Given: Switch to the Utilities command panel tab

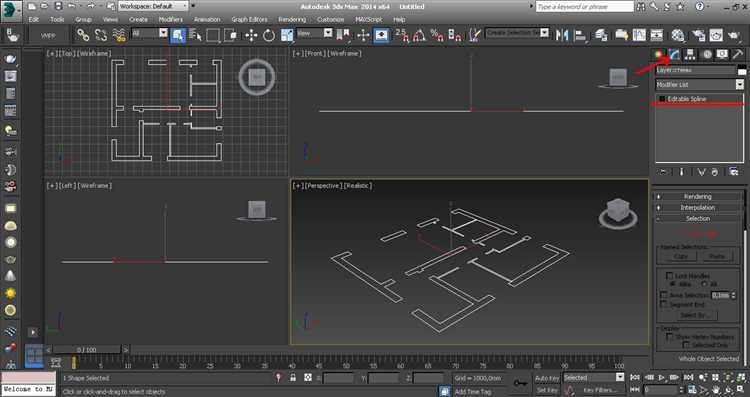Looking at the screenshot, I should tap(738, 55).
